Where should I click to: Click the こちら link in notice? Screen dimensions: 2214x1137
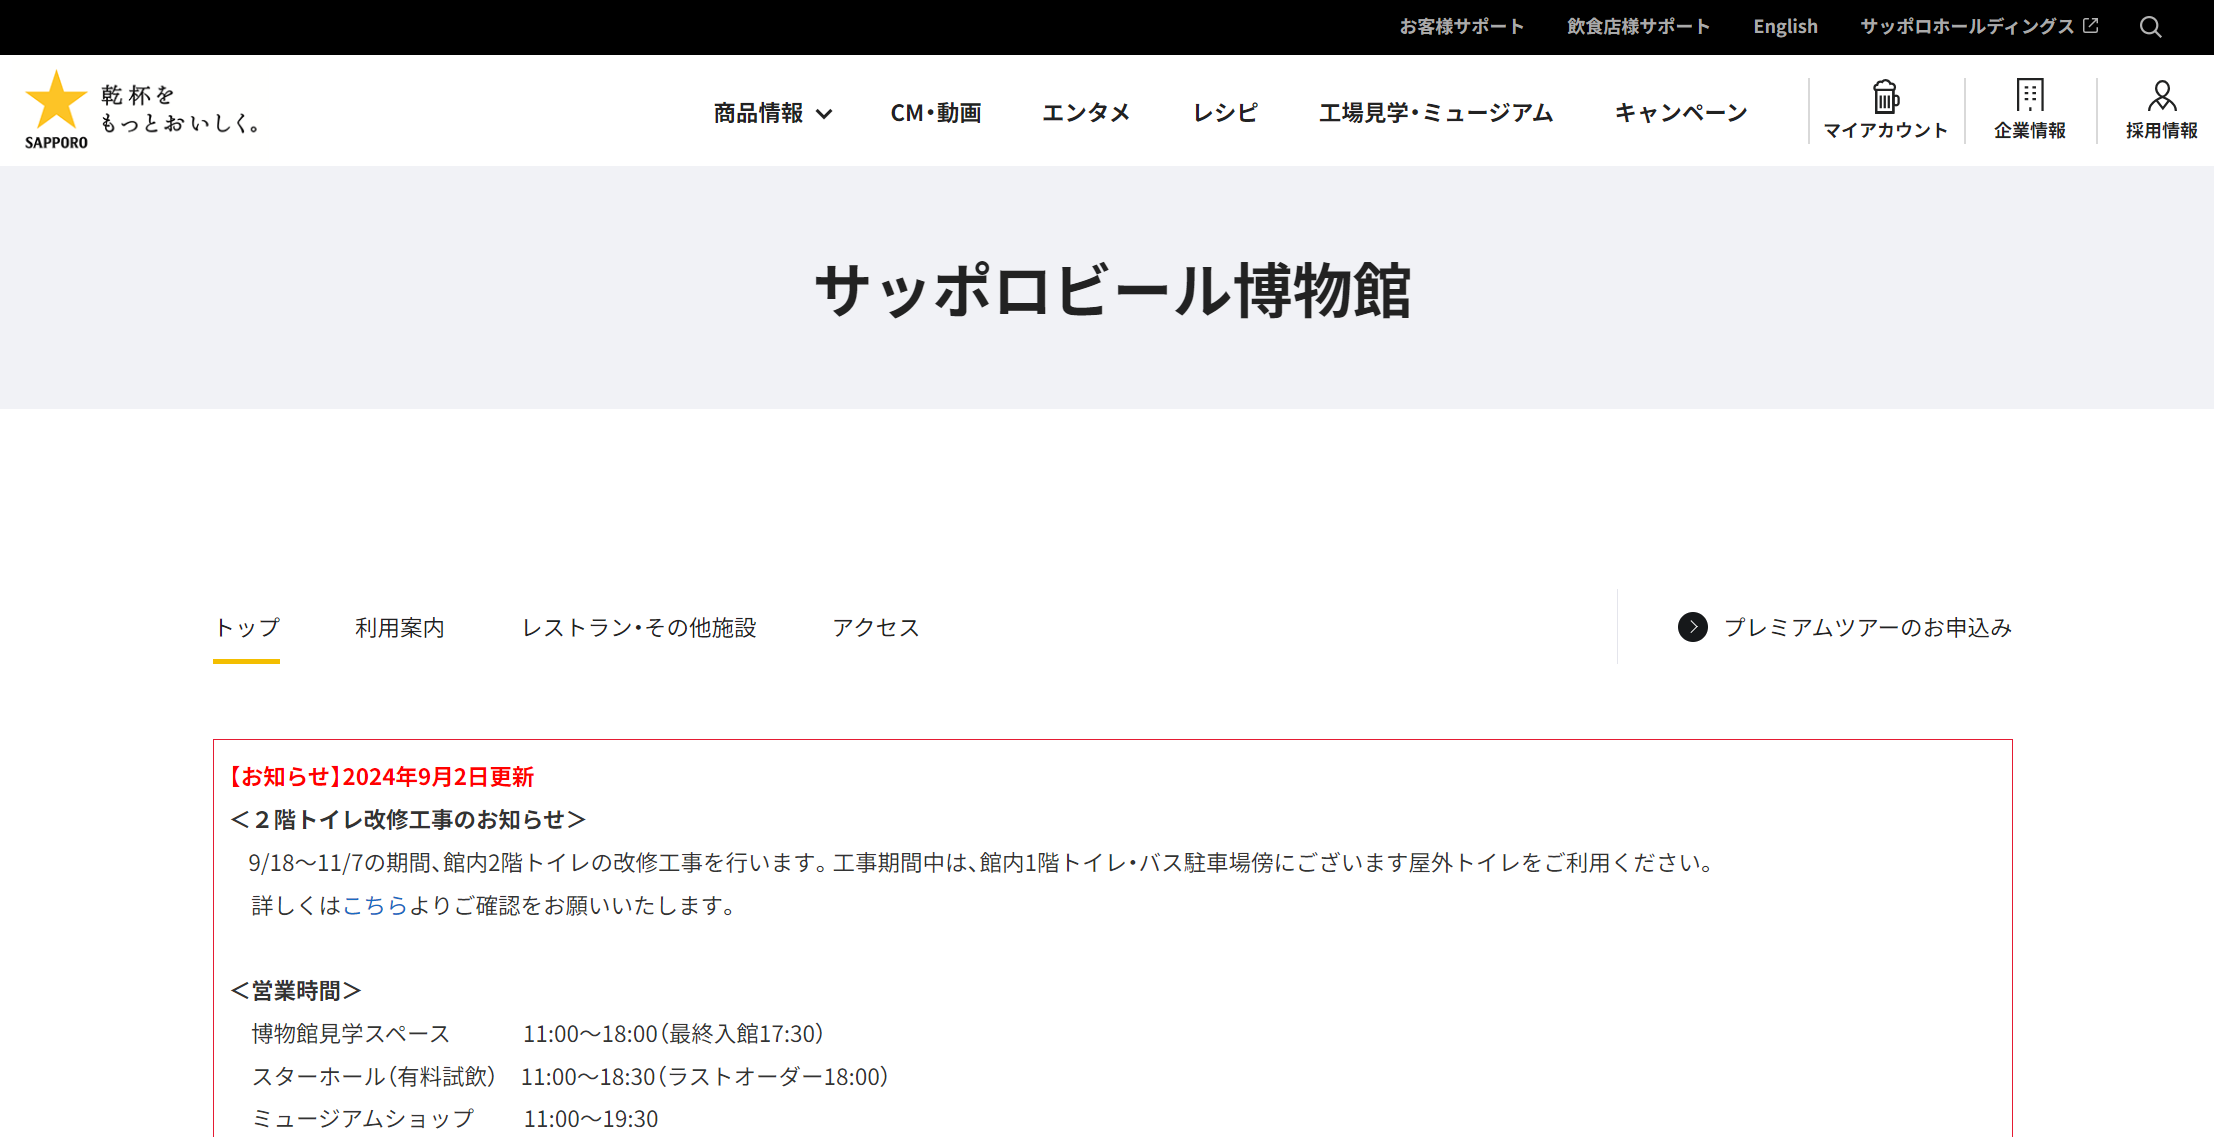click(x=375, y=905)
